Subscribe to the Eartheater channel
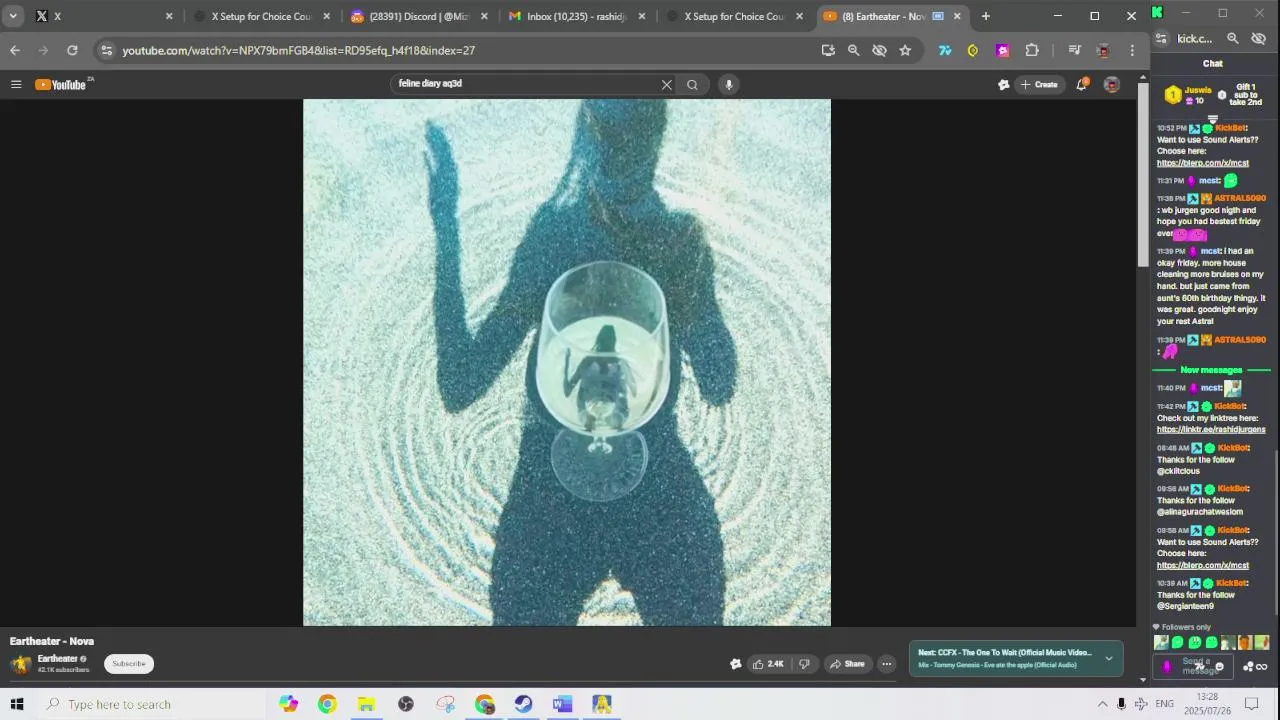1280x720 pixels. pyautogui.click(x=129, y=664)
